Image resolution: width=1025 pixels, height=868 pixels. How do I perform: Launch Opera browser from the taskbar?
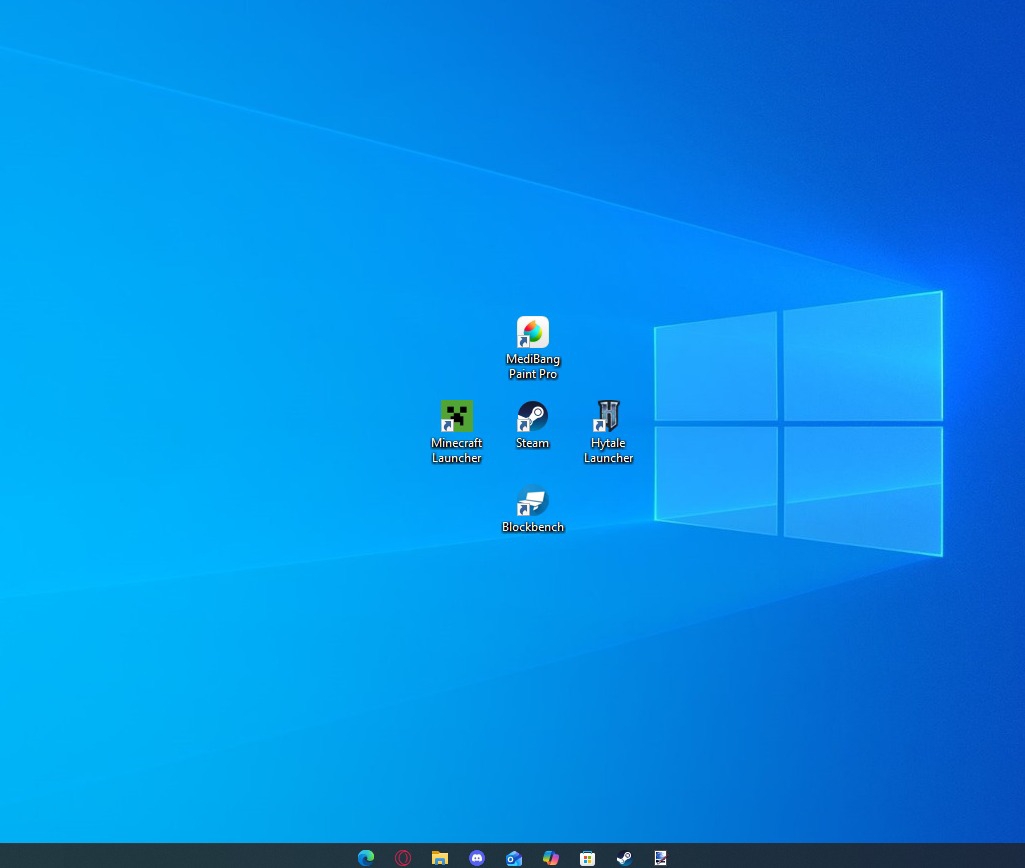pos(403,857)
